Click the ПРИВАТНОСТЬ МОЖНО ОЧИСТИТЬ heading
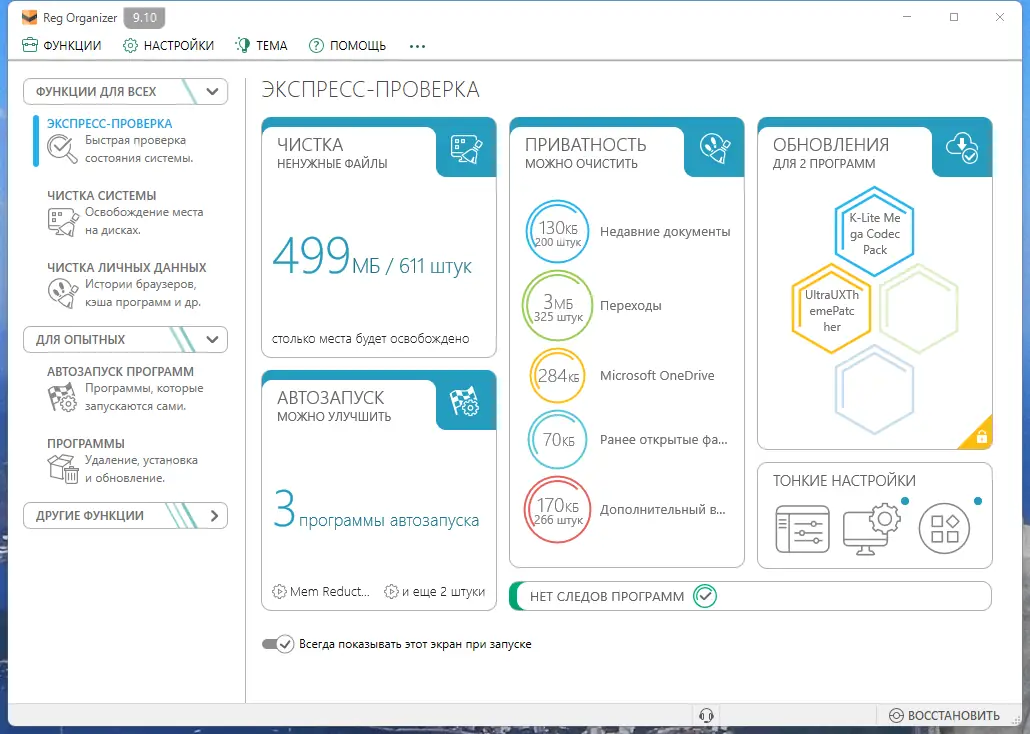1030x734 pixels. click(x=585, y=152)
